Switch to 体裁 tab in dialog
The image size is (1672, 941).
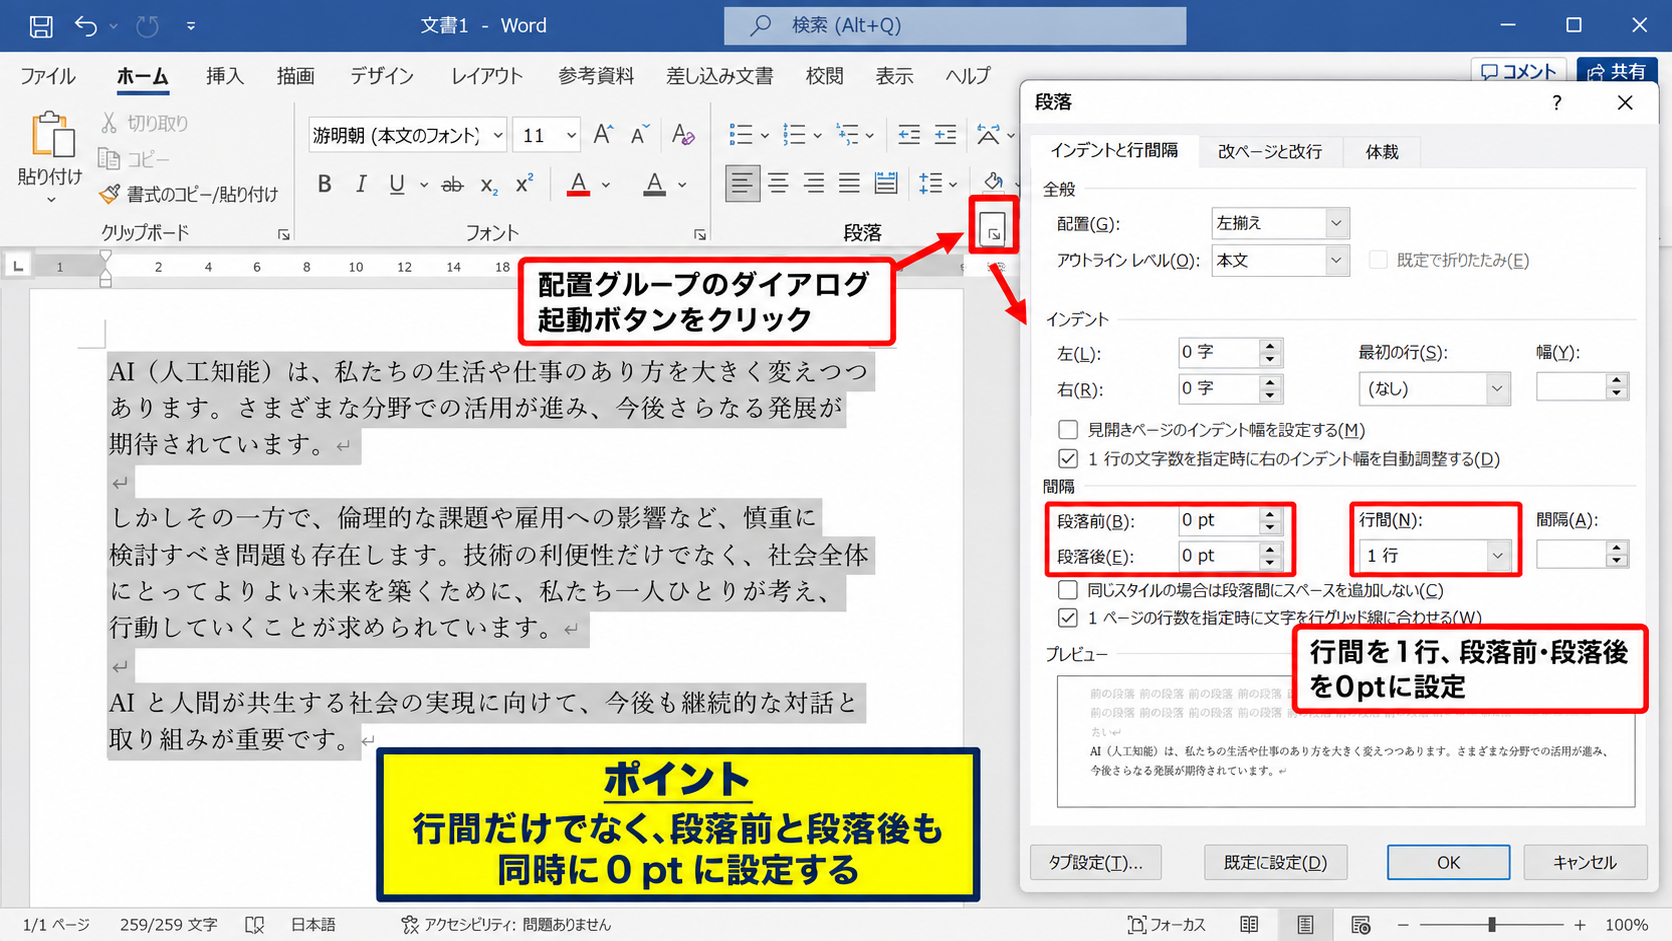click(1382, 152)
